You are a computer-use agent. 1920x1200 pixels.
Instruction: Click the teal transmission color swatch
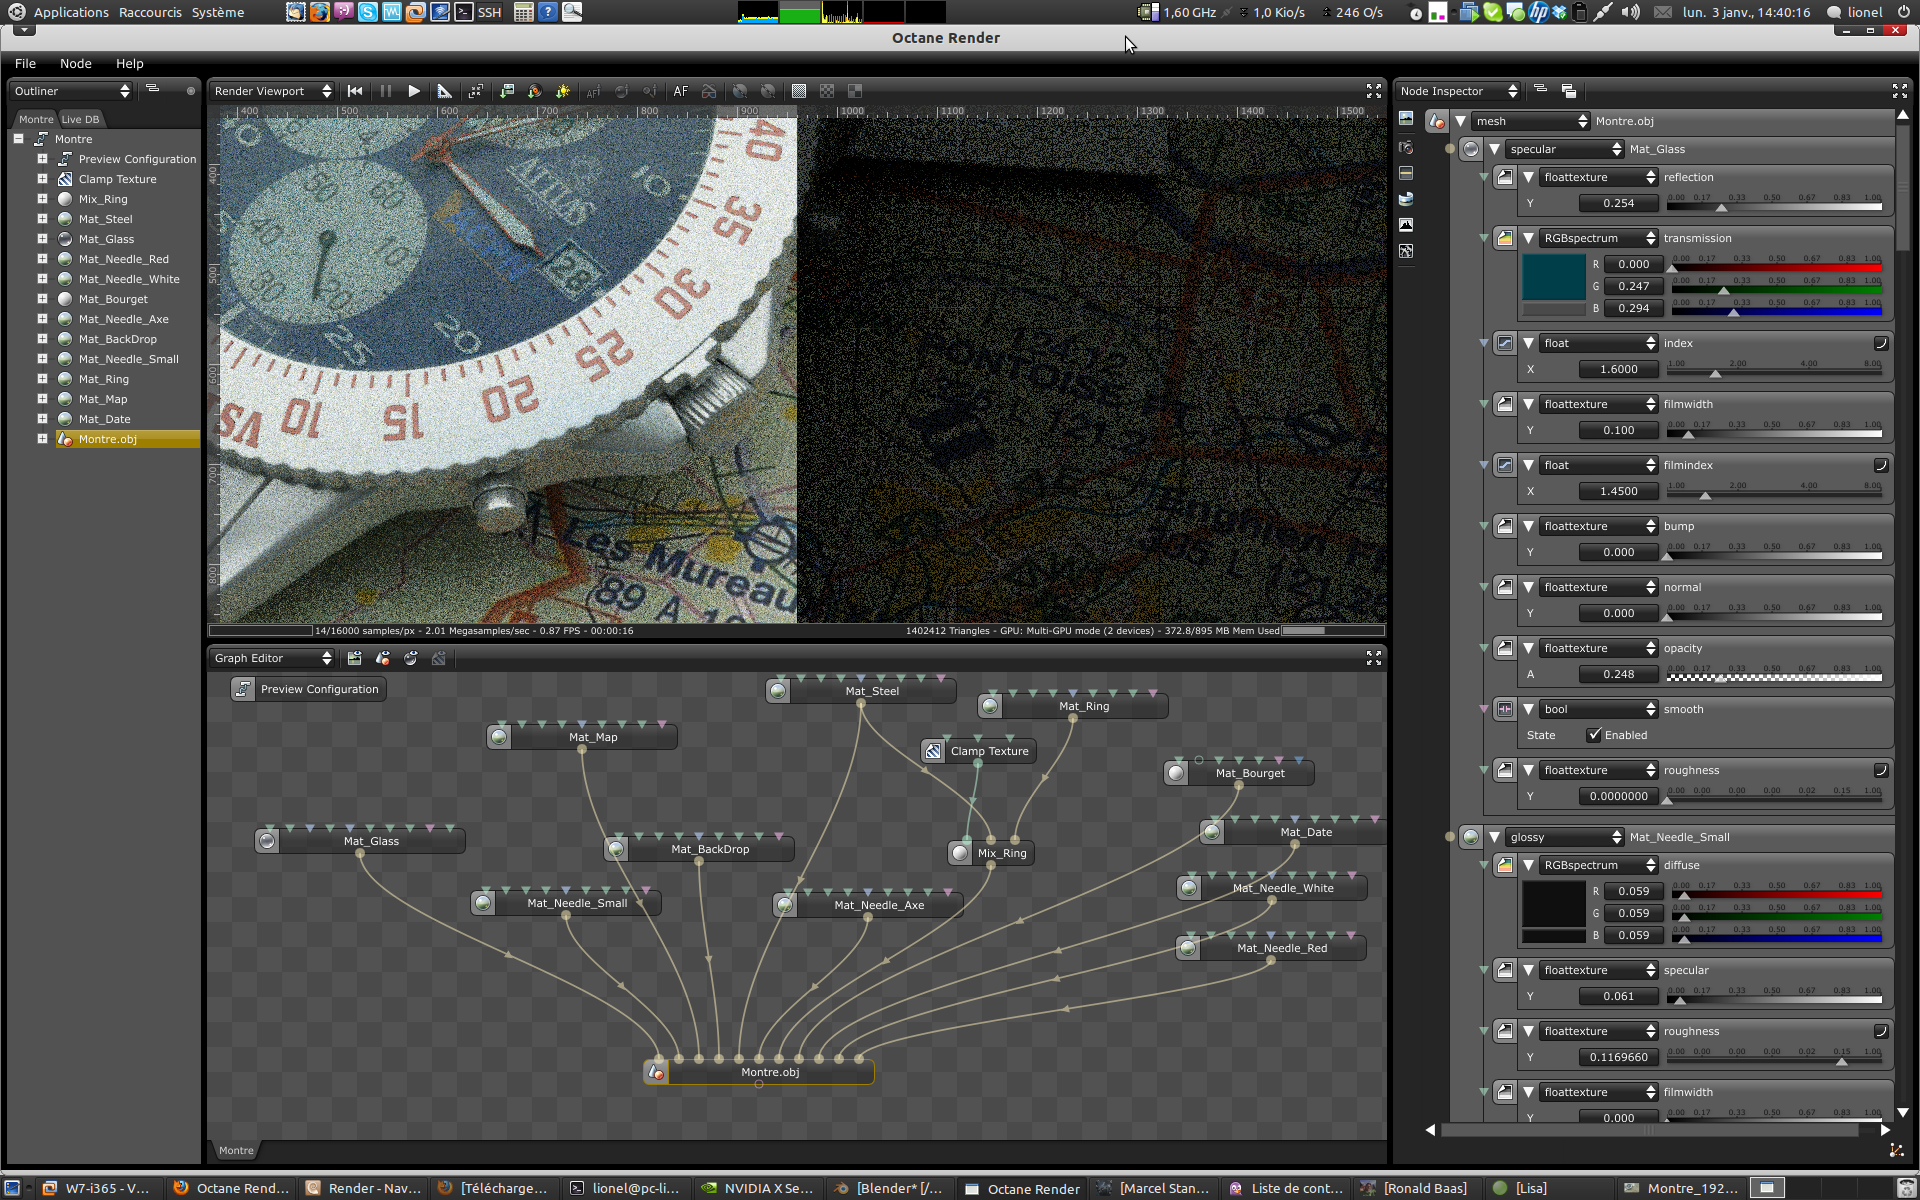pyautogui.click(x=1553, y=277)
